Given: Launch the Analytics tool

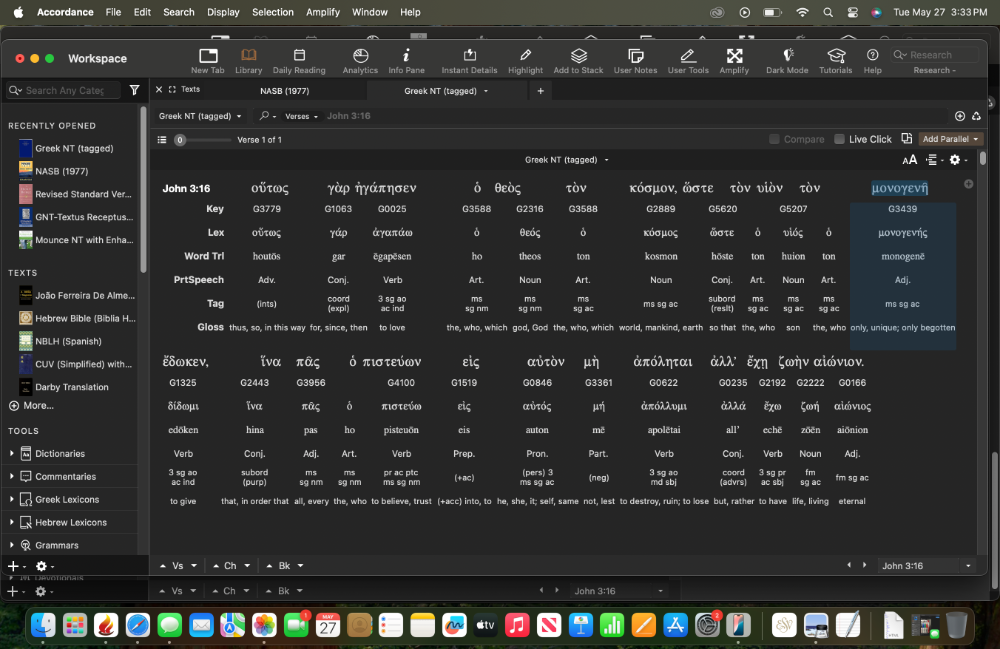Looking at the screenshot, I should 360,61.
